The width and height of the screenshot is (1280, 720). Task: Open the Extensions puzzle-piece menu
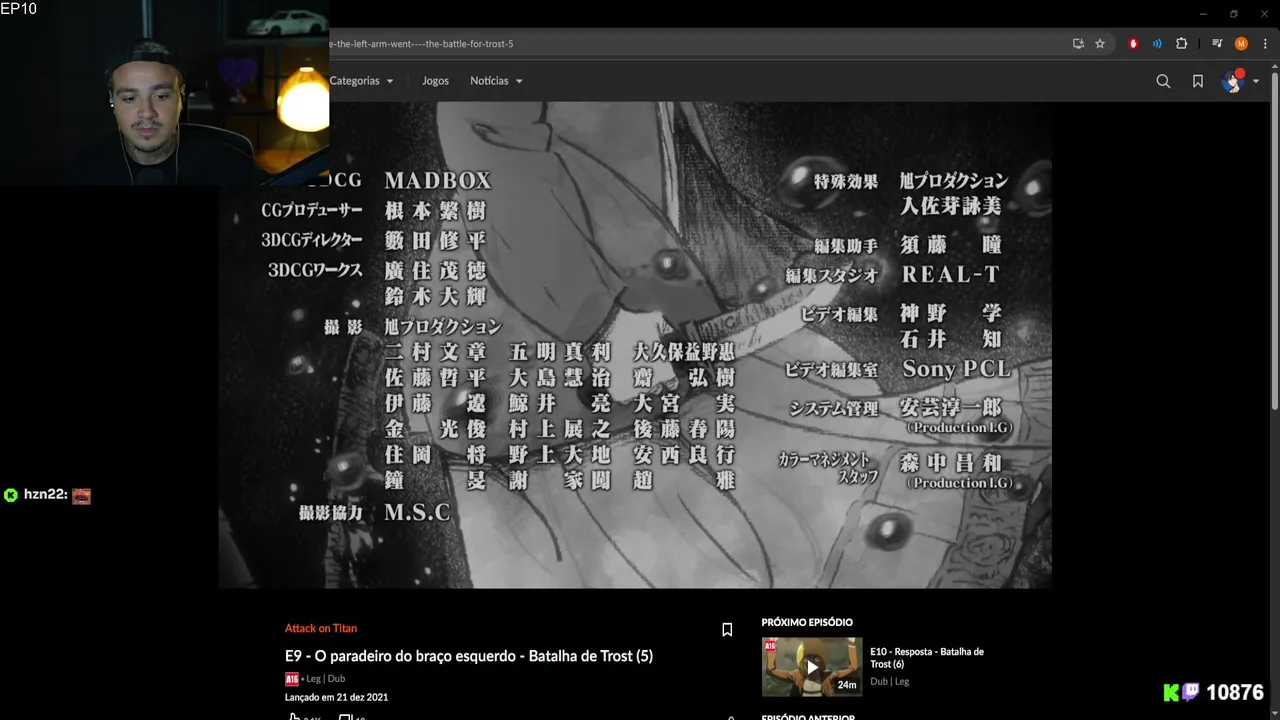[x=1181, y=44]
